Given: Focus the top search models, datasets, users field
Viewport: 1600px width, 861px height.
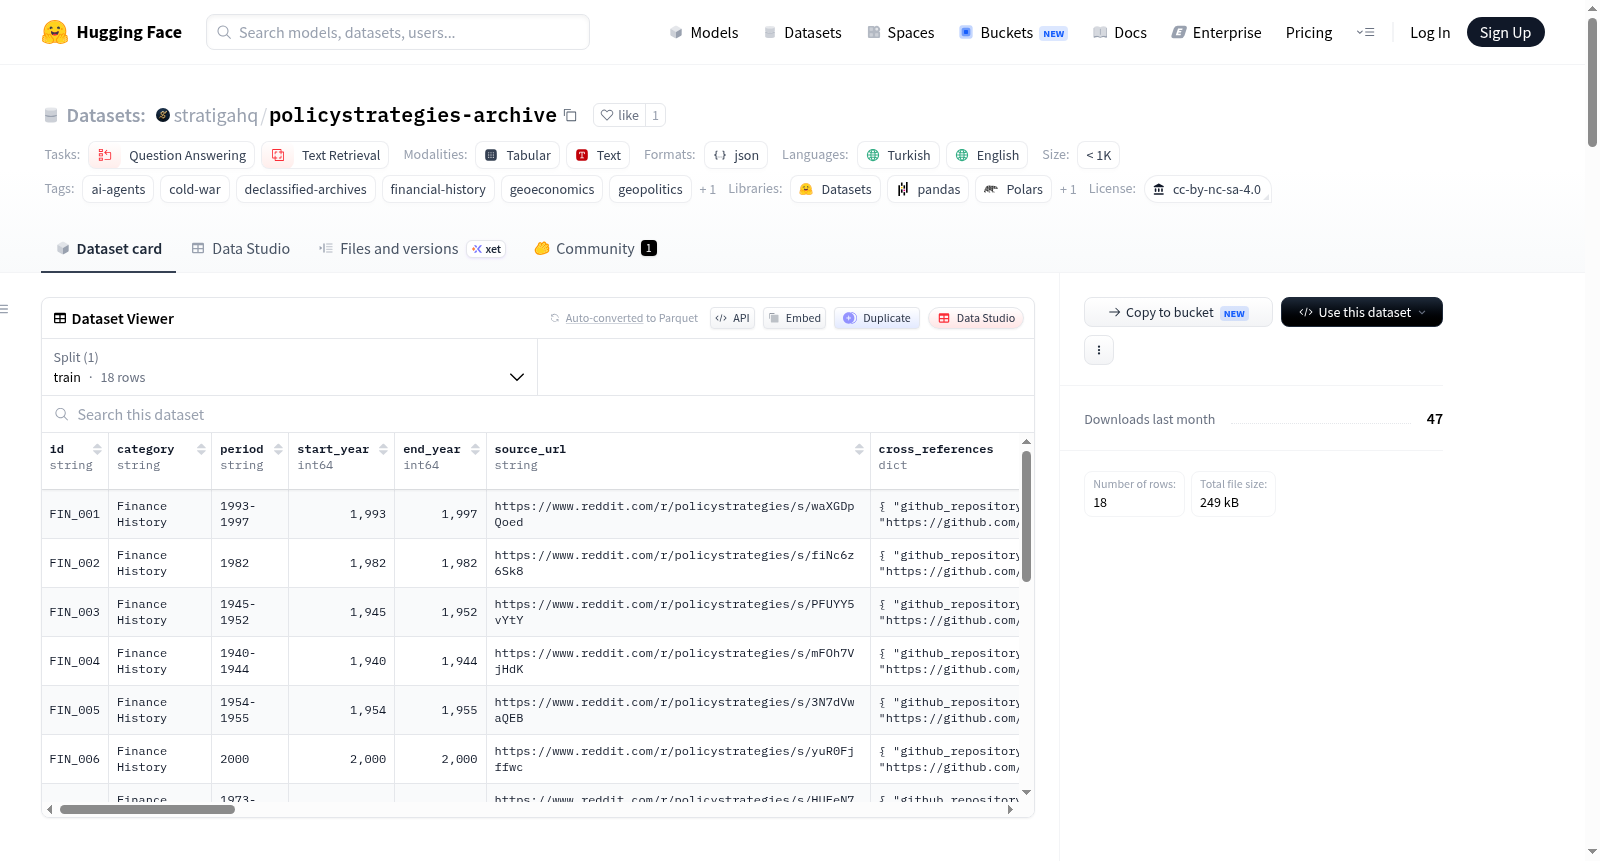Looking at the screenshot, I should coord(398,32).
